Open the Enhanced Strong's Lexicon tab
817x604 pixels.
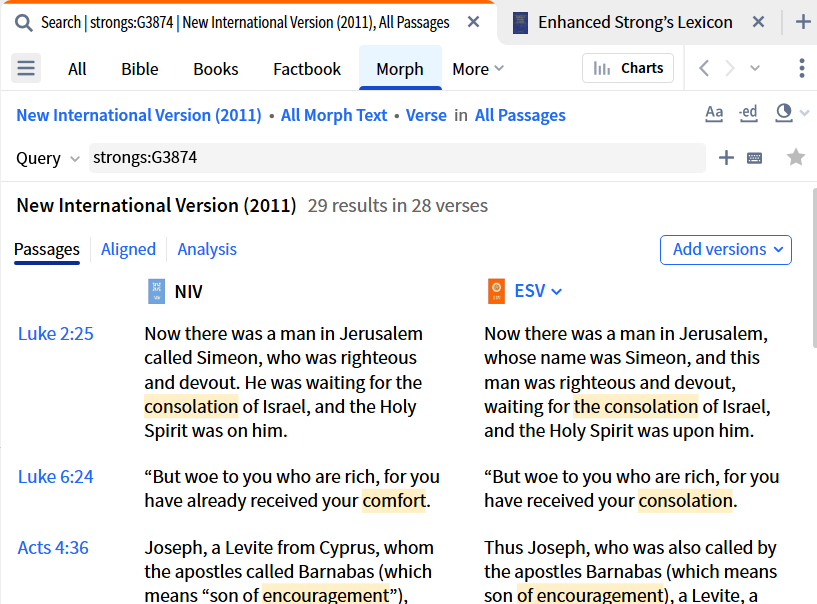click(635, 22)
